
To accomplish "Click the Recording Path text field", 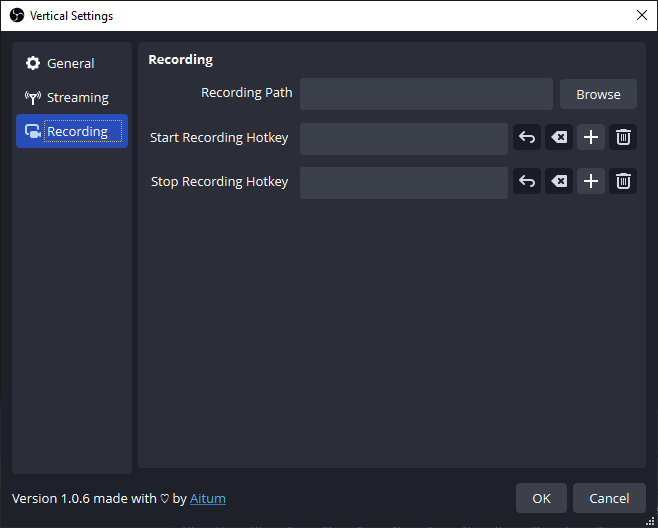I will point(426,94).
